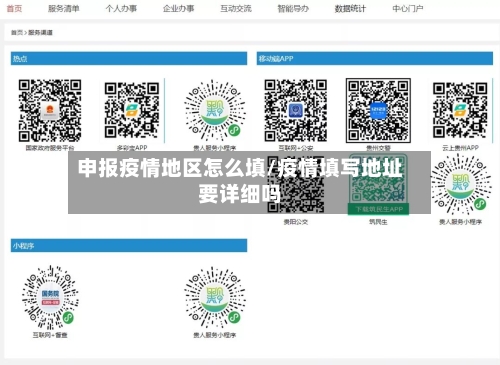The image size is (500, 365).
Task: Click 贵人服务小程序 caption under 移动端APP section
Action: [460, 222]
